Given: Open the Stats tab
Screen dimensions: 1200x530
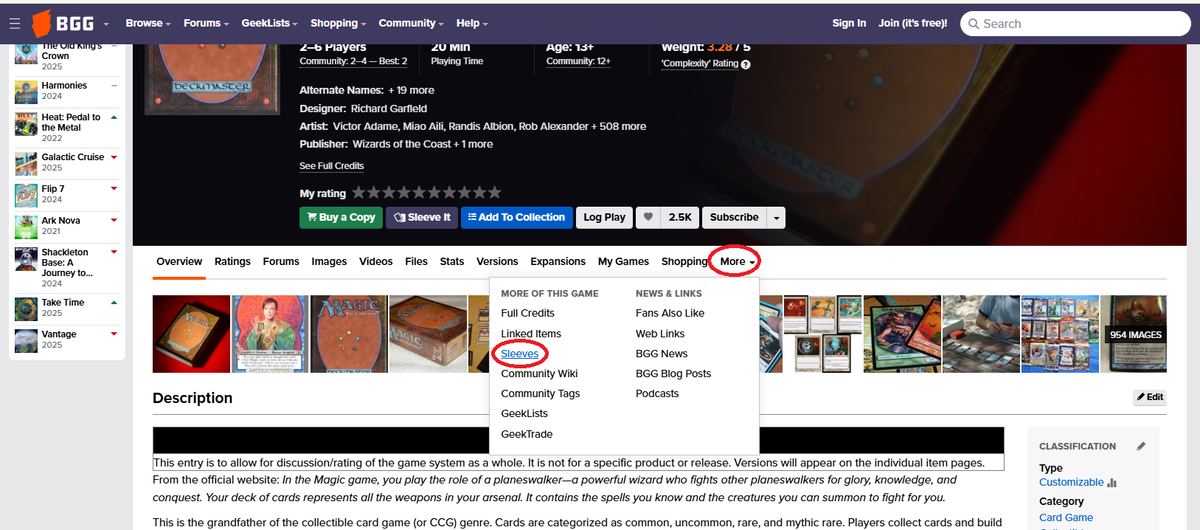Looking at the screenshot, I should (452, 262).
